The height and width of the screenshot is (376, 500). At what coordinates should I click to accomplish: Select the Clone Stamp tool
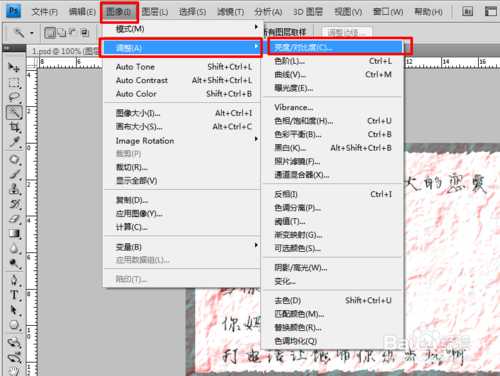tap(14, 189)
